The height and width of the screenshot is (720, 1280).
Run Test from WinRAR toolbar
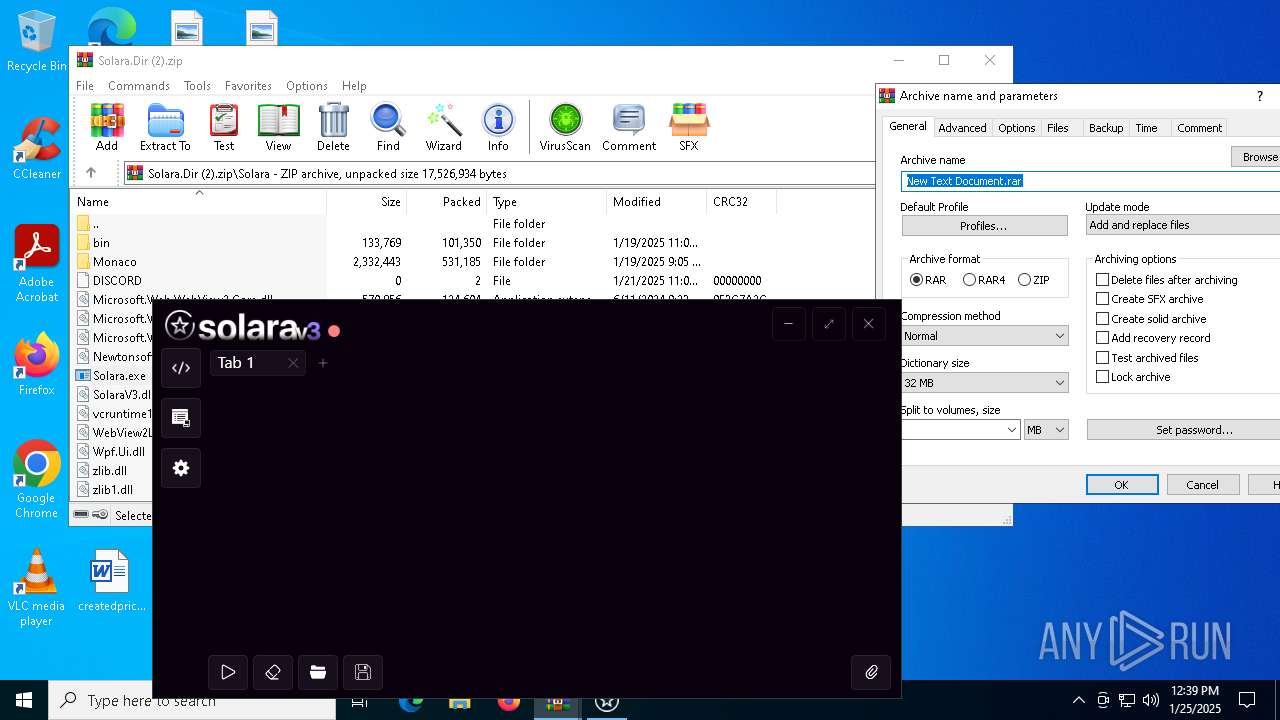click(x=224, y=127)
